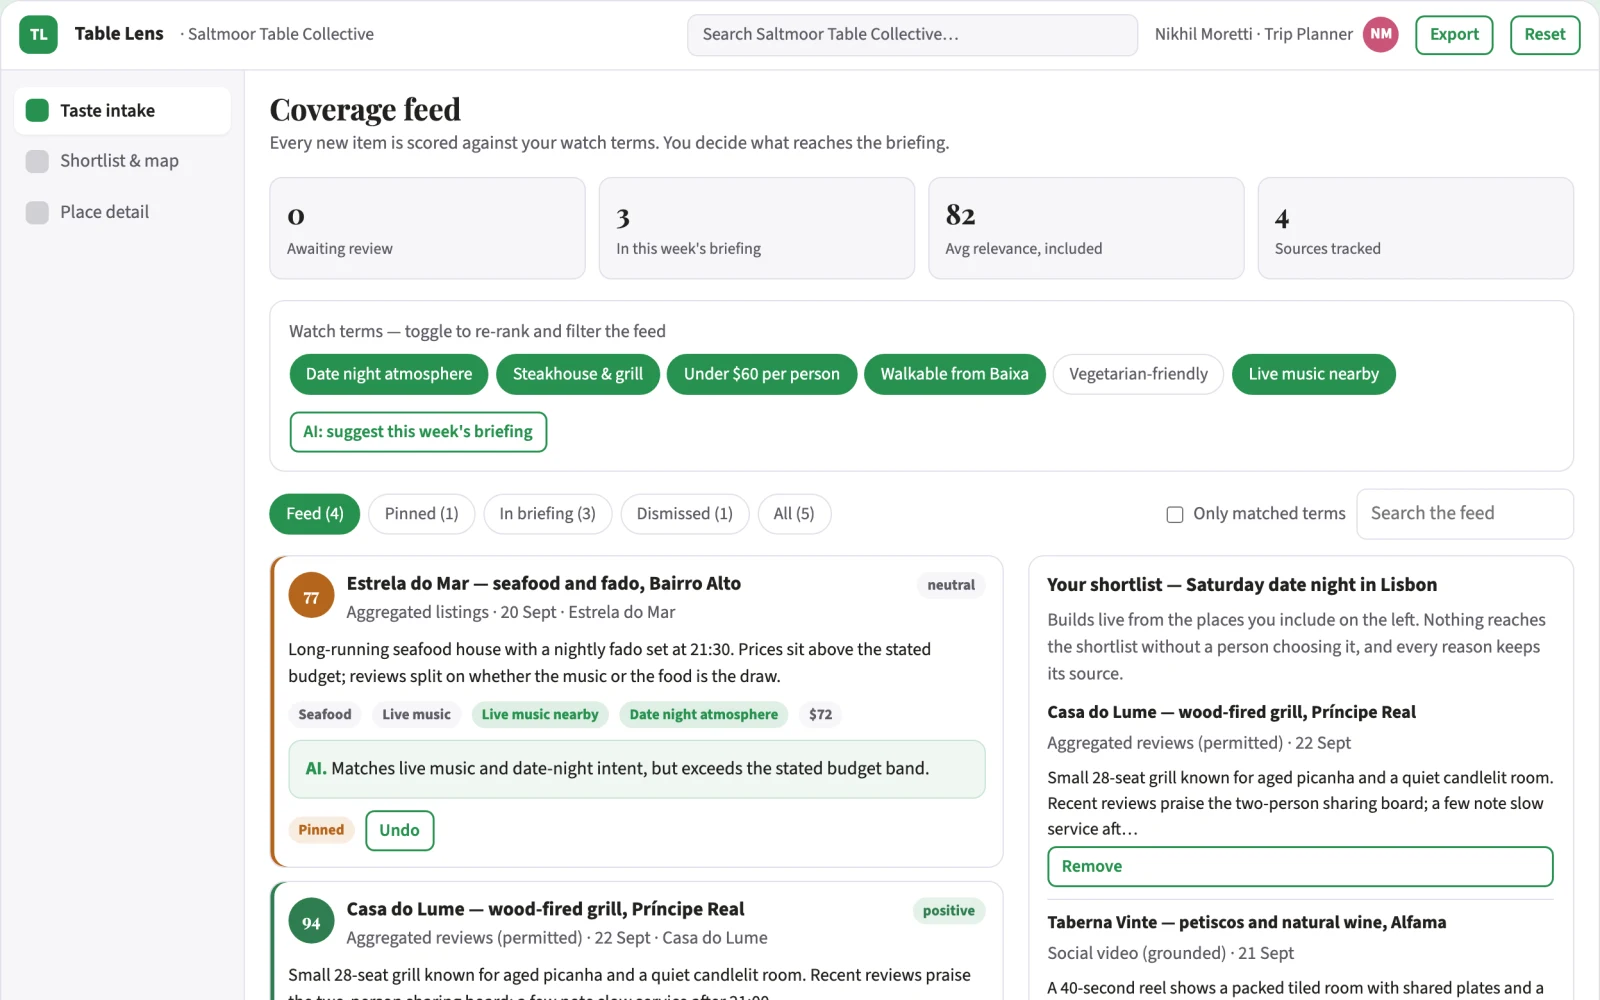Open Taberna Vinte shortlist entry title
The width and height of the screenshot is (1600, 1000).
pos(1246,923)
